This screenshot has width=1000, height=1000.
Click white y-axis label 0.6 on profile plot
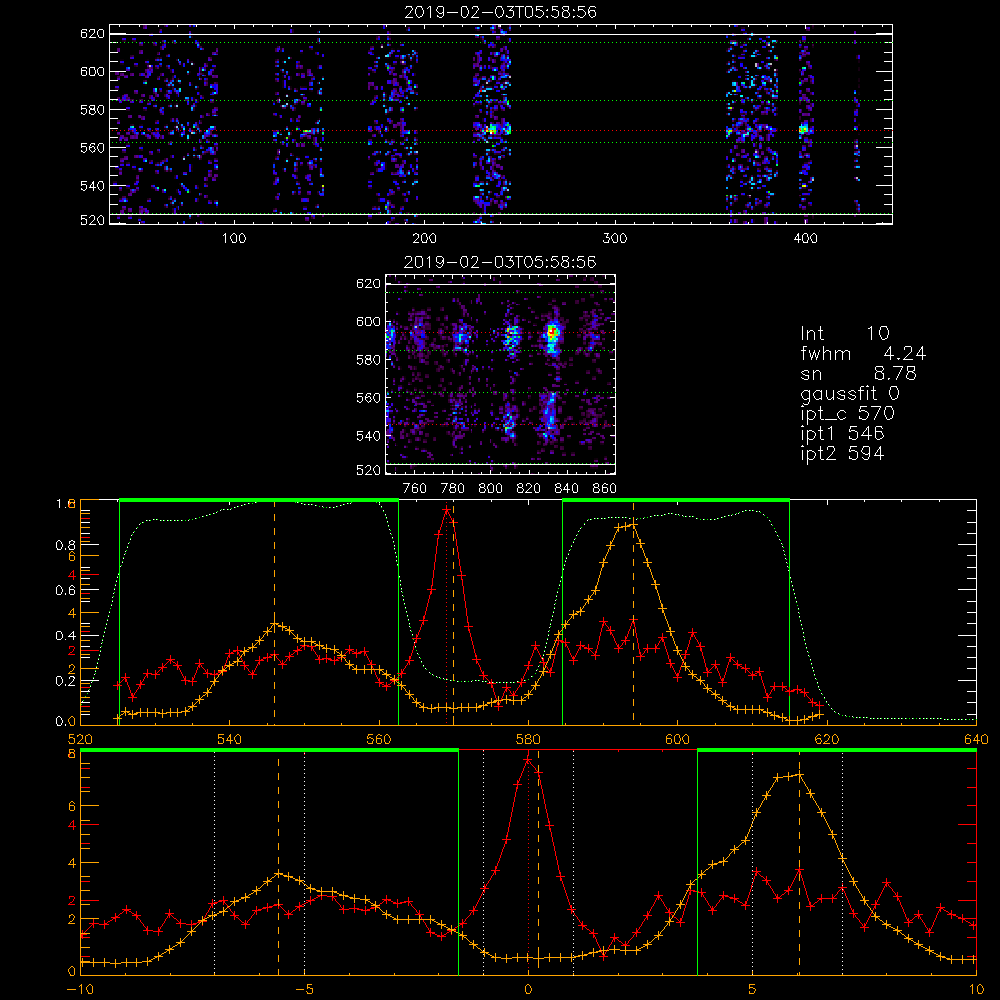click(x=66, y=591)
